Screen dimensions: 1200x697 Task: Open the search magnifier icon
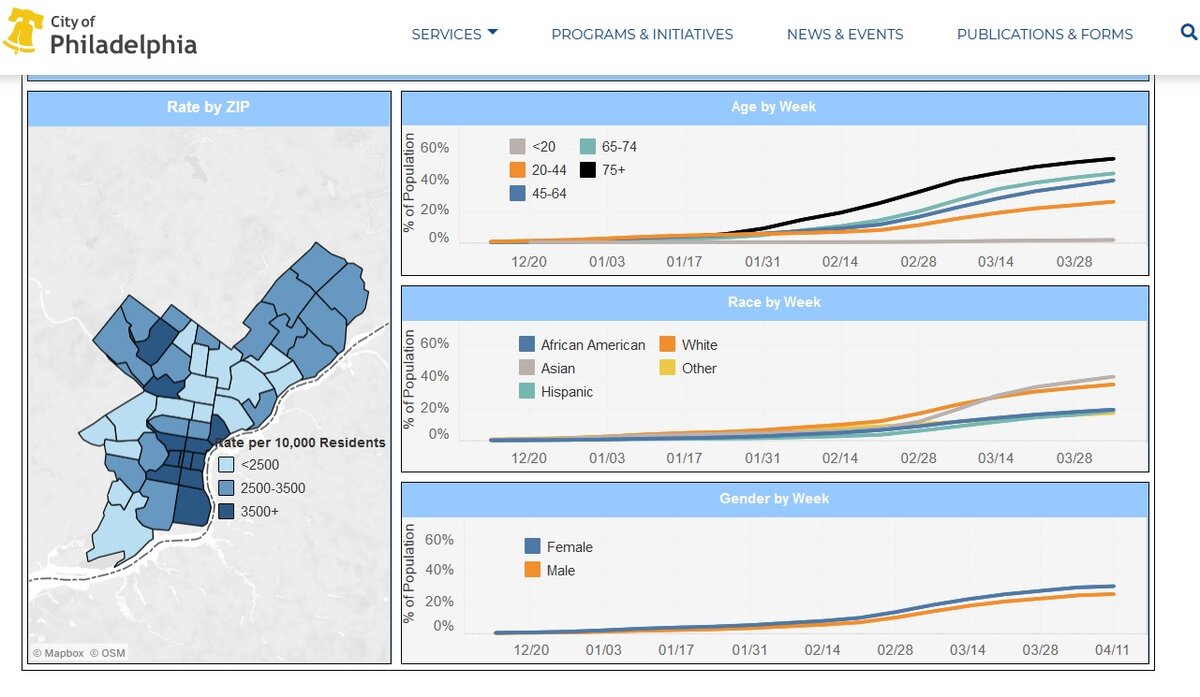pyautogui.click(x=1188, y=32)
